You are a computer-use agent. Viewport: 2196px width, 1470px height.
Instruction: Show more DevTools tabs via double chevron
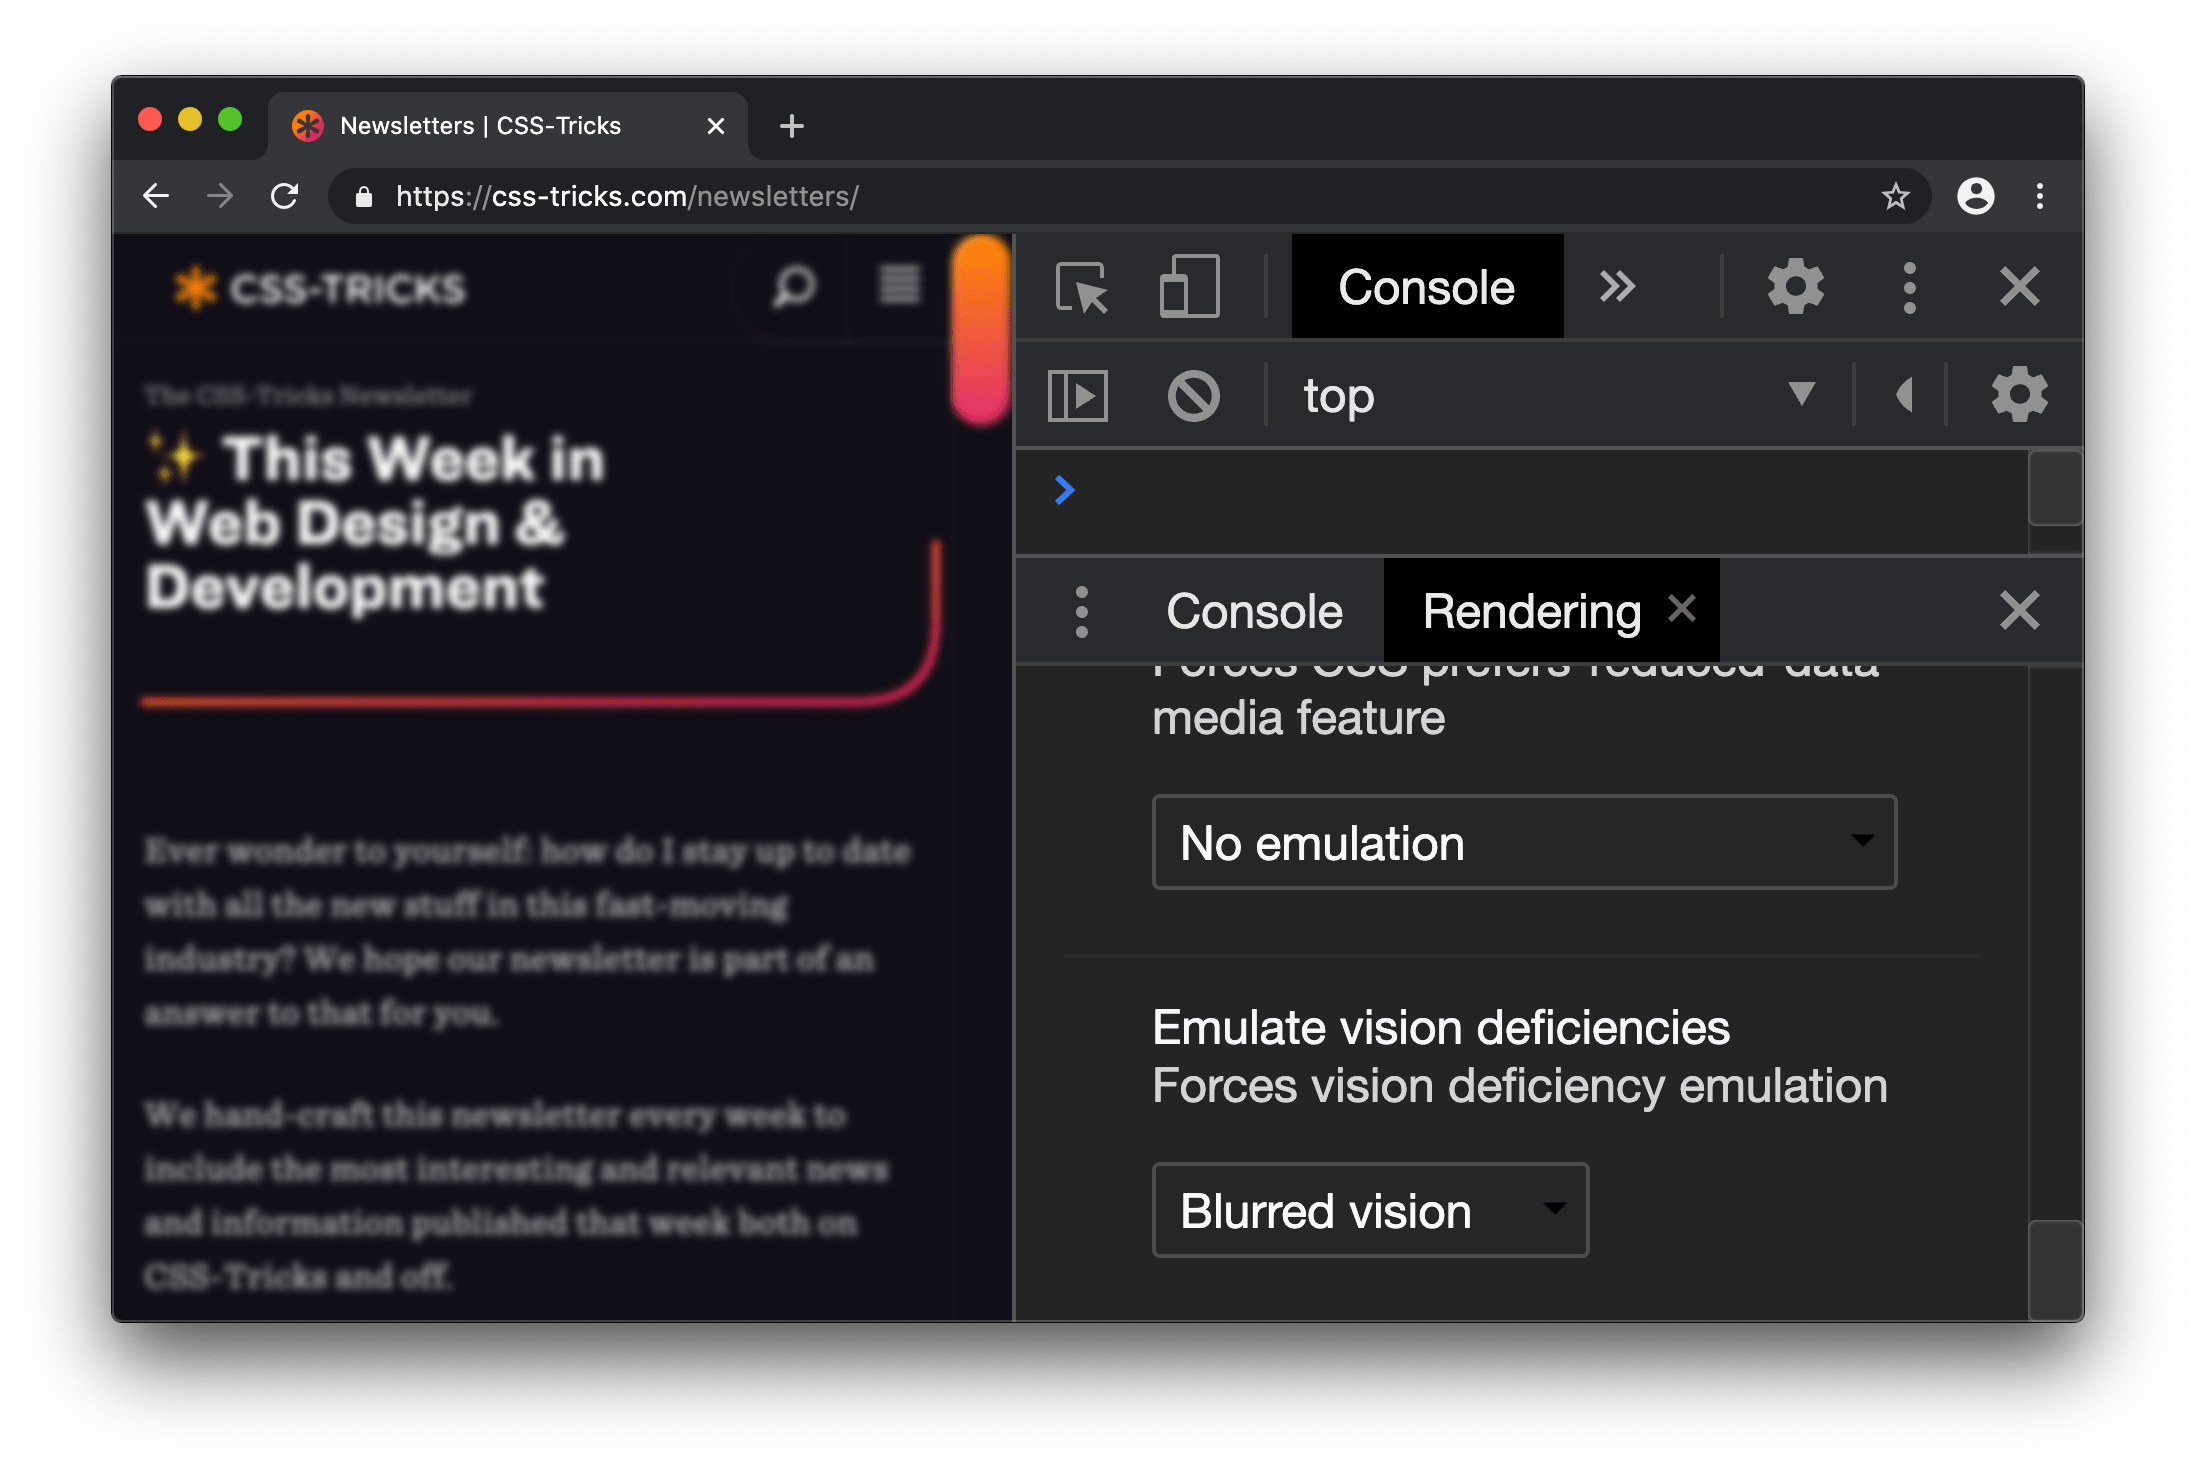[1616, 287]
